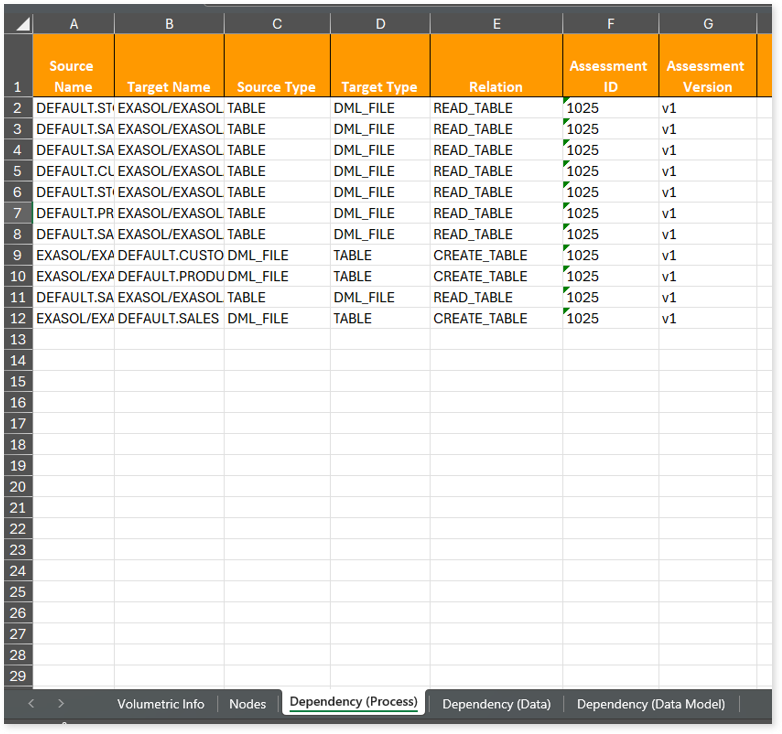The width and height of the screenshot is (782, 734).
Task: Click previous sheet navigation arrow
Action: [31, 704]
